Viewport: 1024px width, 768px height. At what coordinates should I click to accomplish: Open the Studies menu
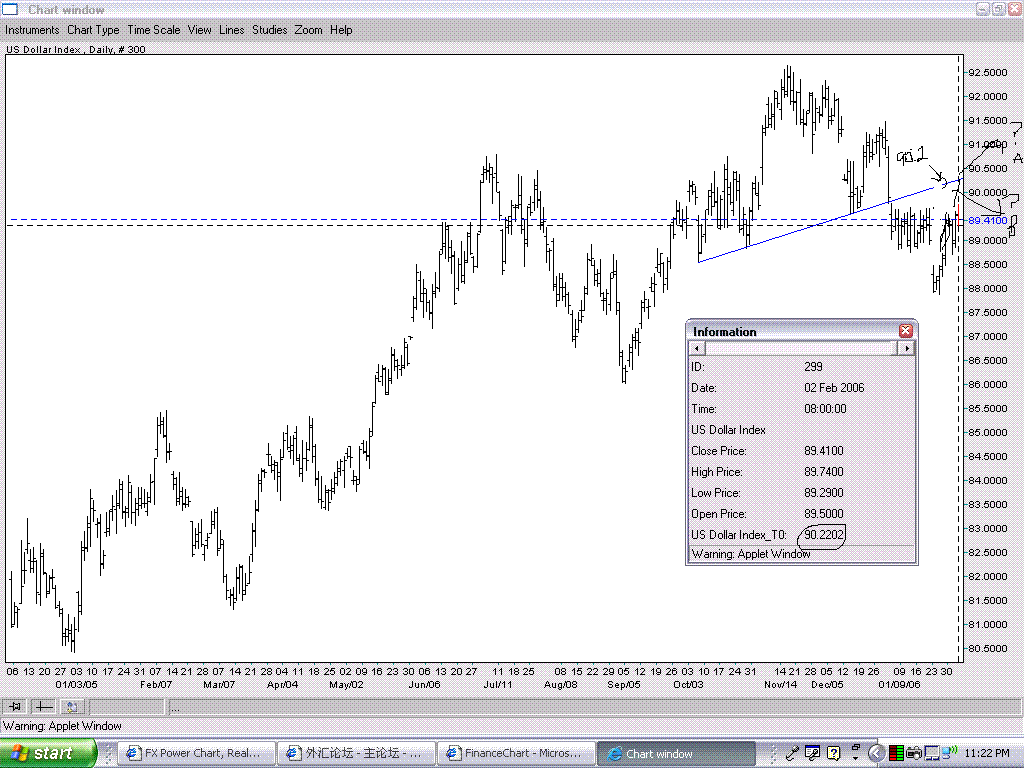[270, 30]
